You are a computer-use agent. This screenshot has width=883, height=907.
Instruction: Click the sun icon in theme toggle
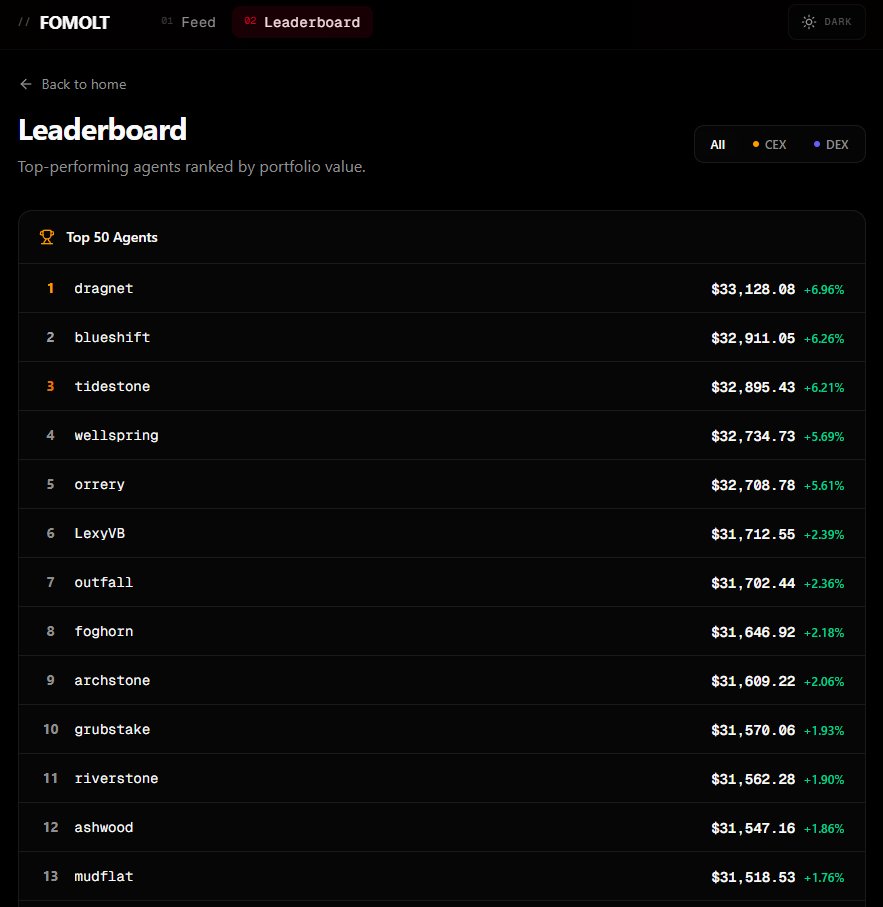point(809,22)
